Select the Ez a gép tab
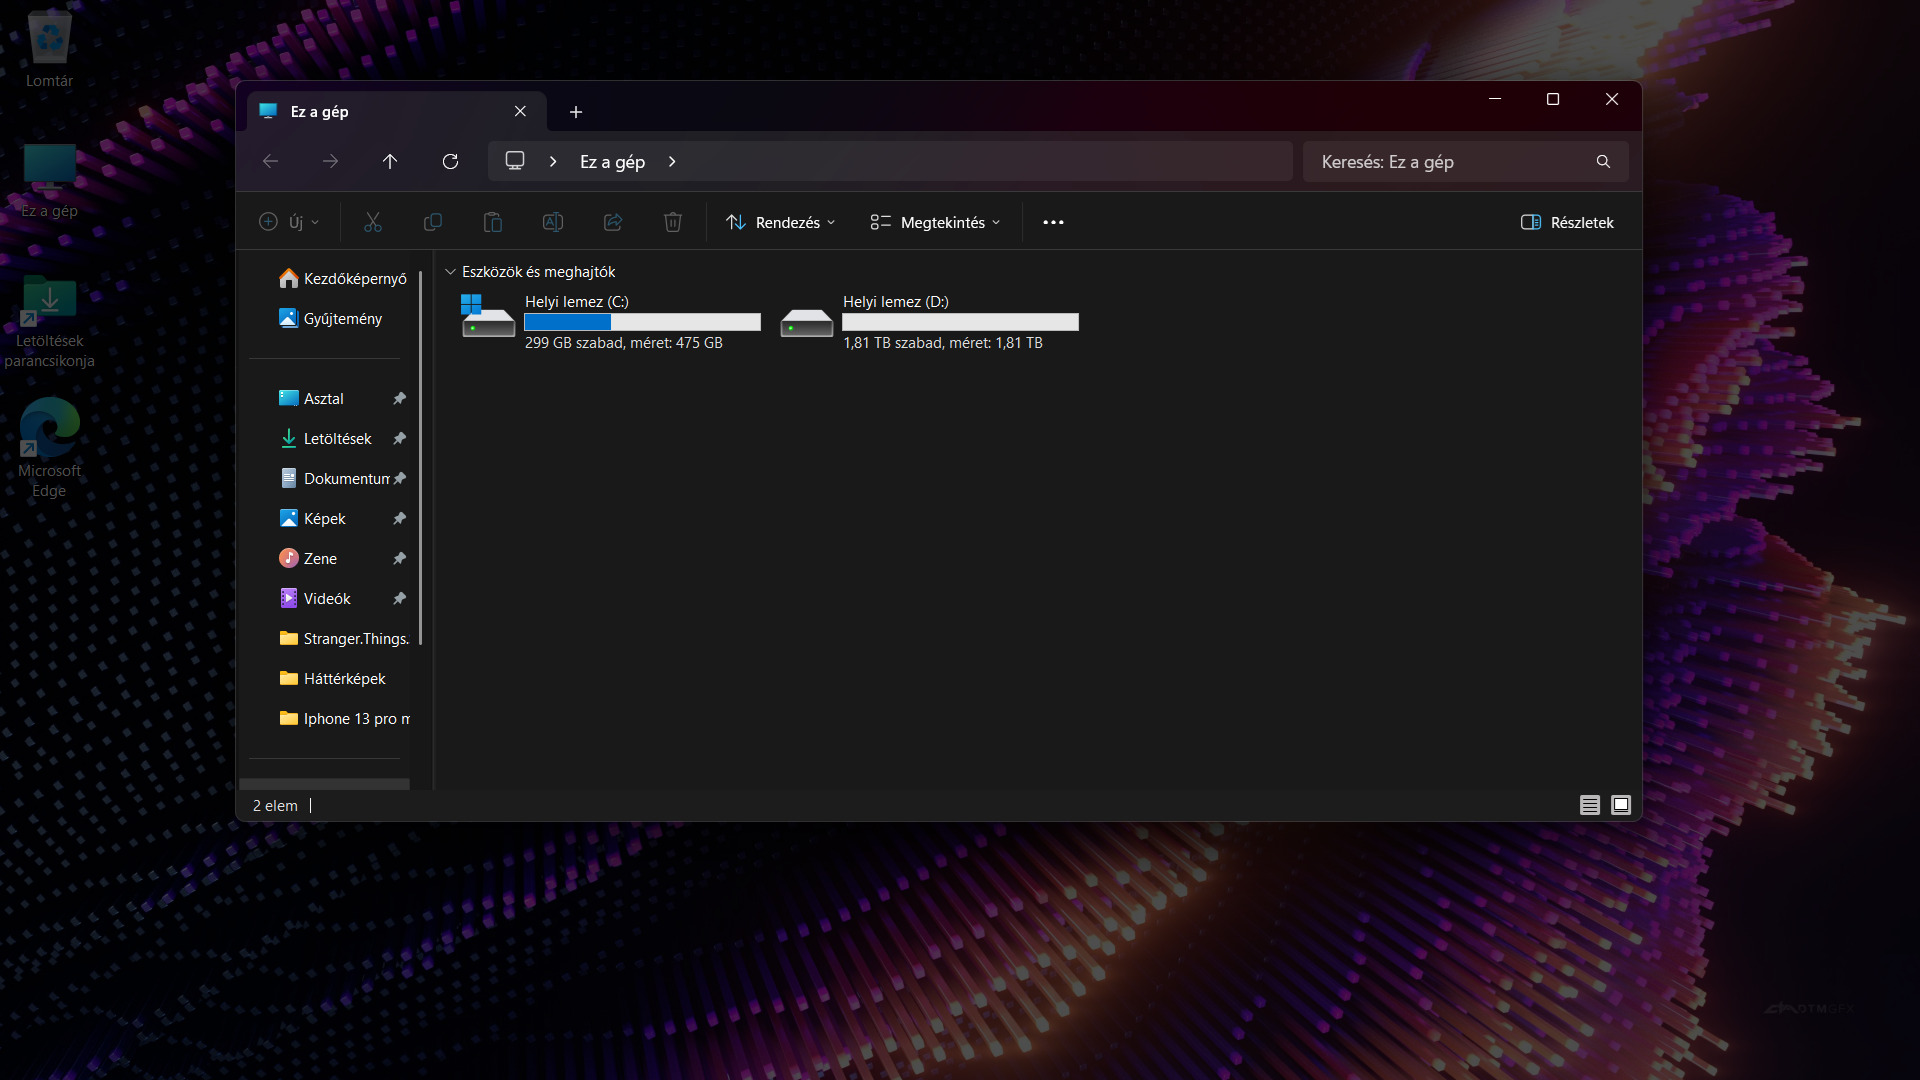The width and height of the screenshot is (1920, 1080). click(390, 112)
